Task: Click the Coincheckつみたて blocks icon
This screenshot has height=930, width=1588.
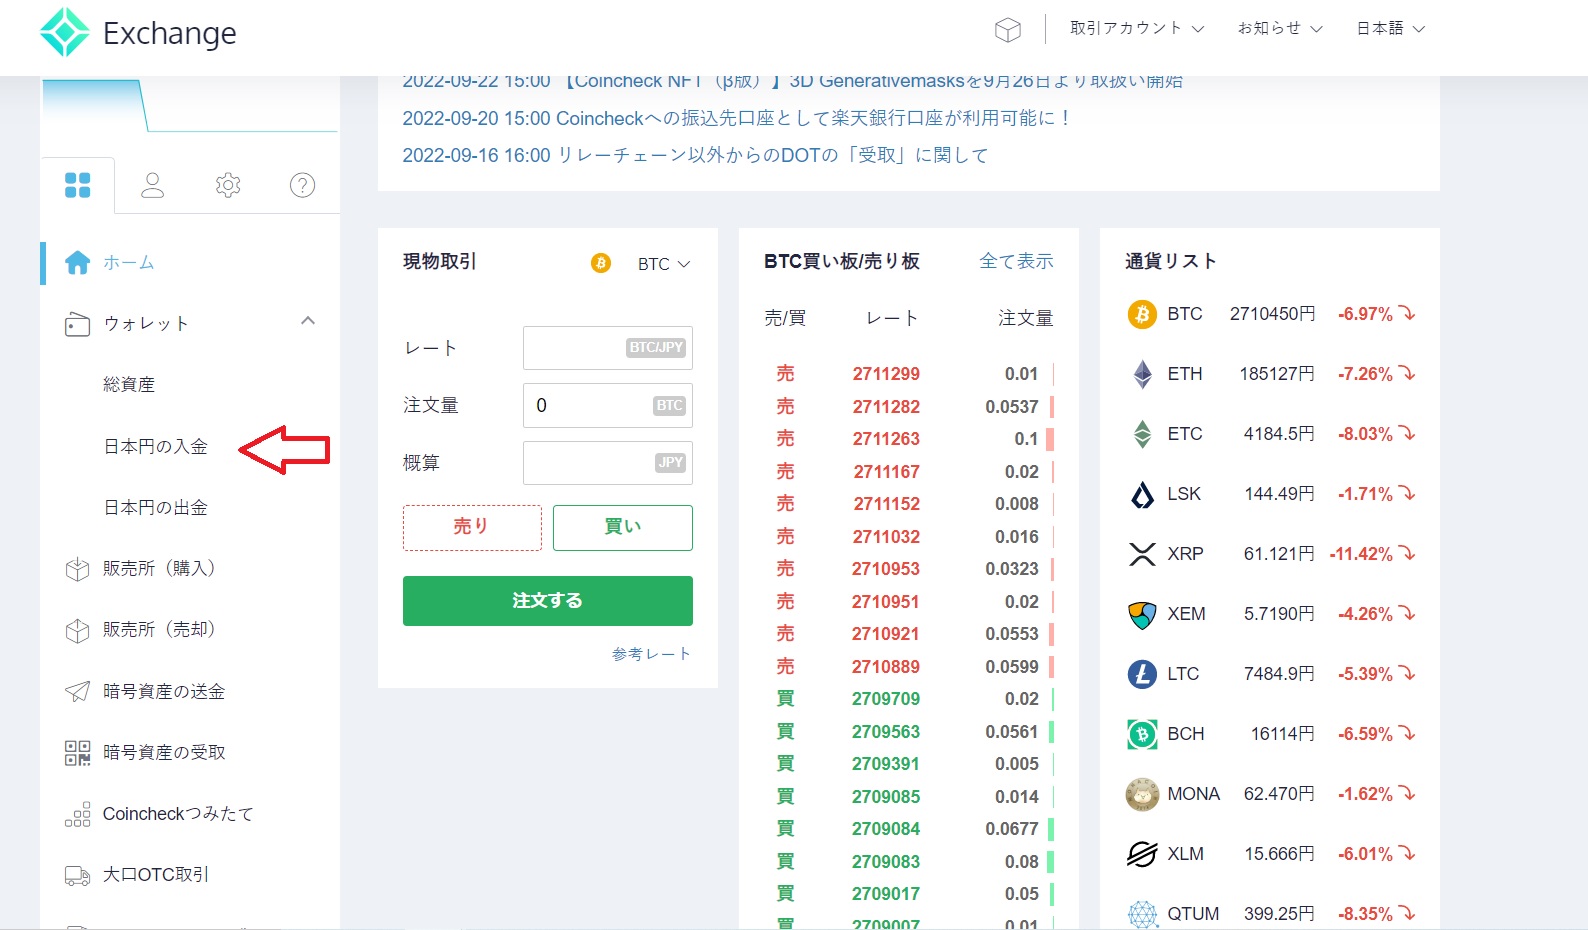Action: [77, 814]
